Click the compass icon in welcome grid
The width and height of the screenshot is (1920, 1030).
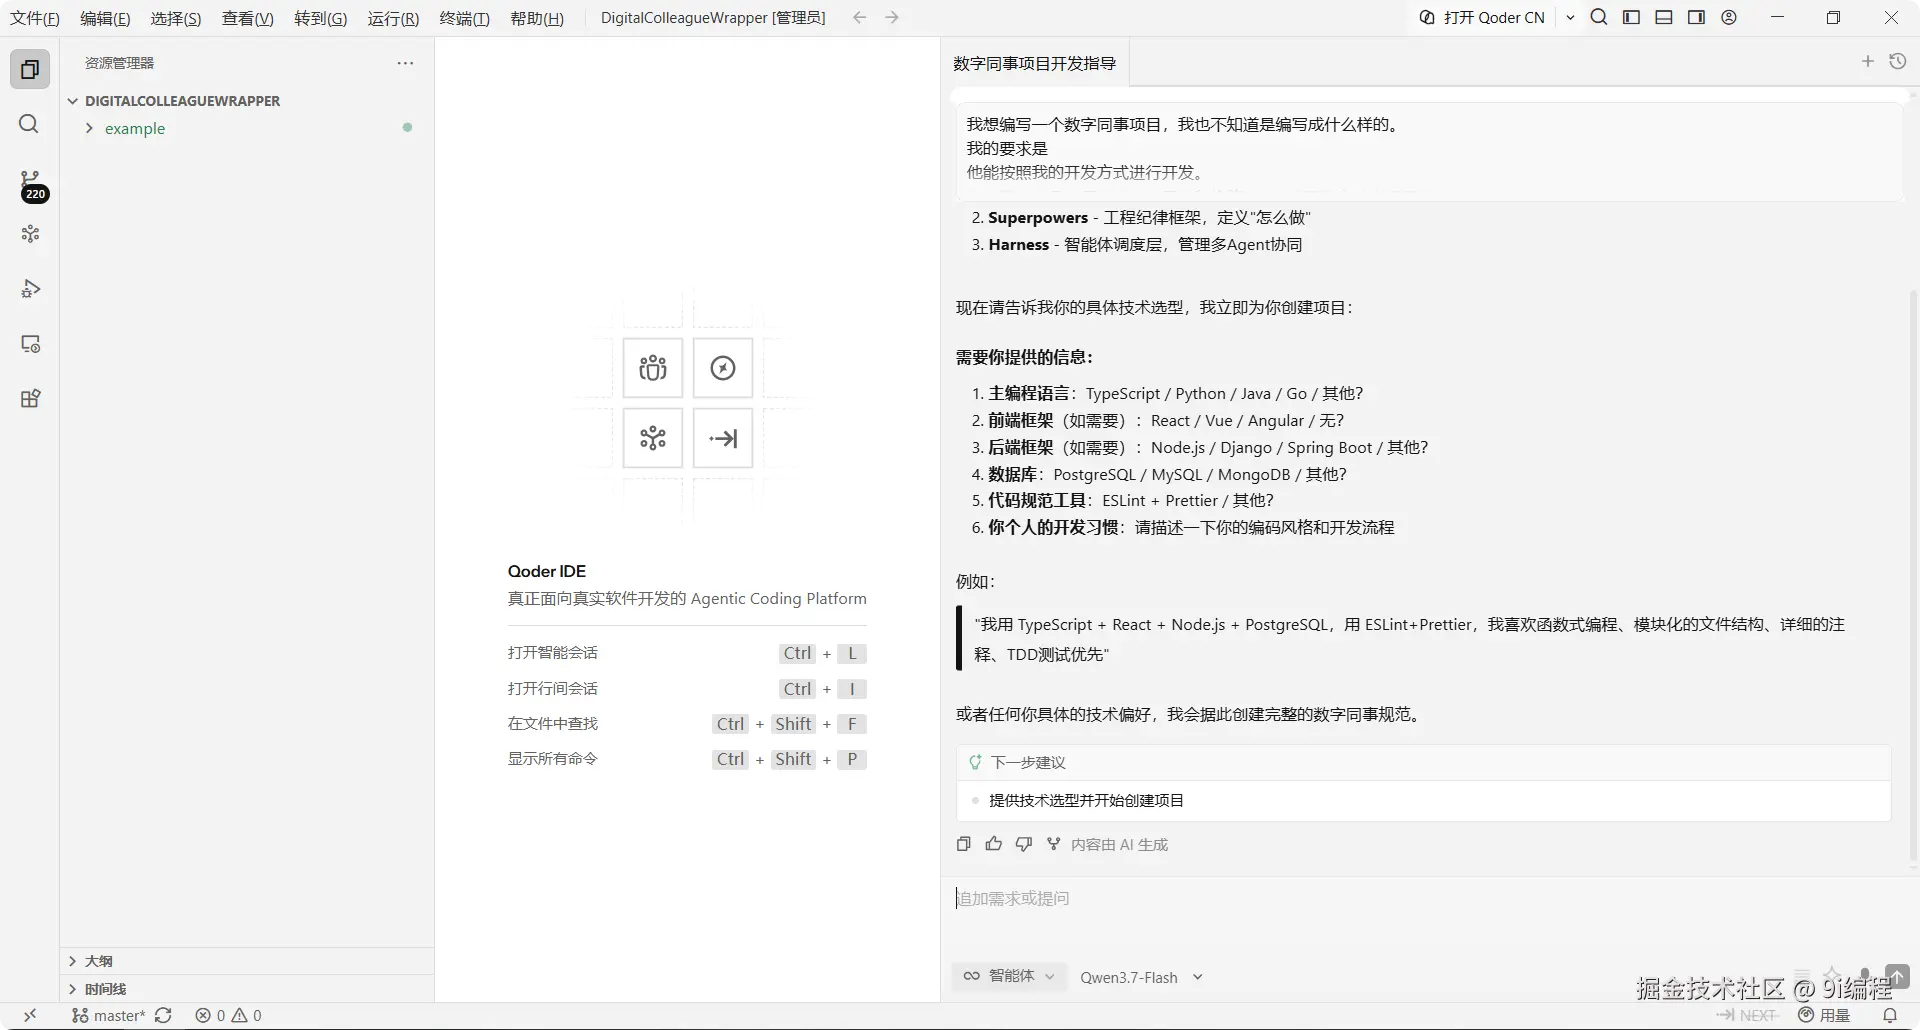[723, 368]
